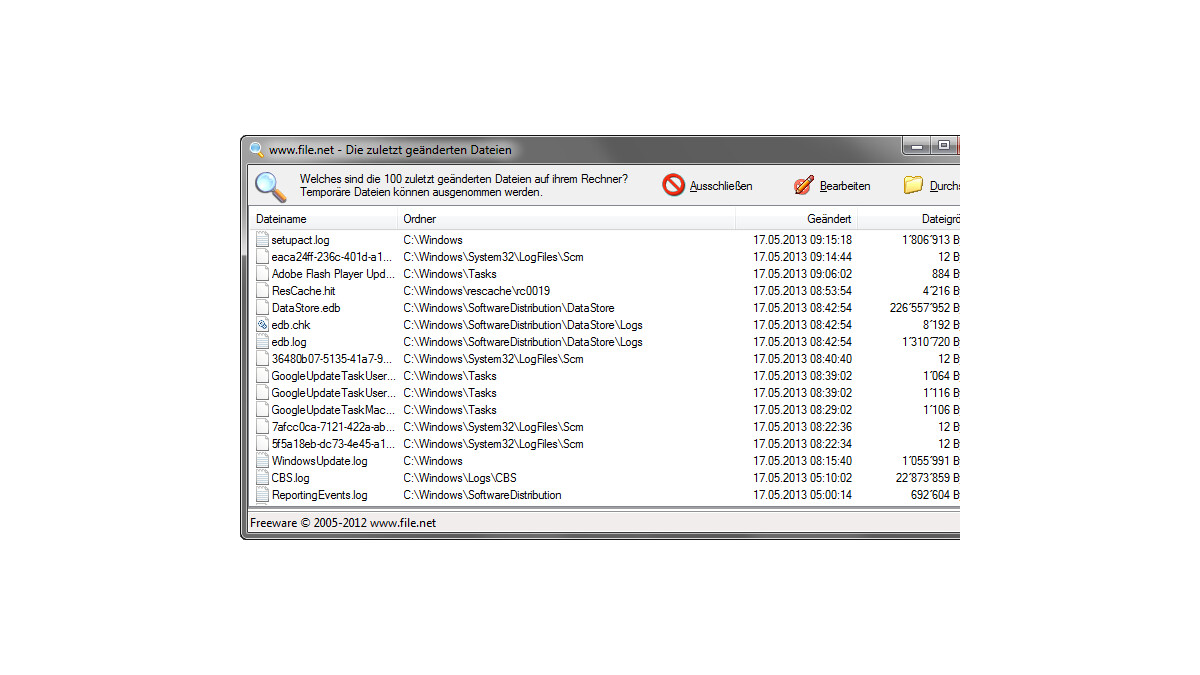This screenshot has height=675, width=1200.
Task: Sort files by the Geändert column
Action: pyautogui.click(x=830, y=218)
